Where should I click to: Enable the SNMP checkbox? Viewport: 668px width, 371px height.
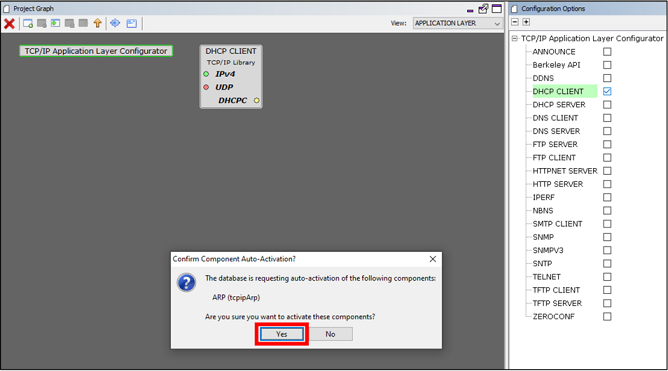coord(607,237)
